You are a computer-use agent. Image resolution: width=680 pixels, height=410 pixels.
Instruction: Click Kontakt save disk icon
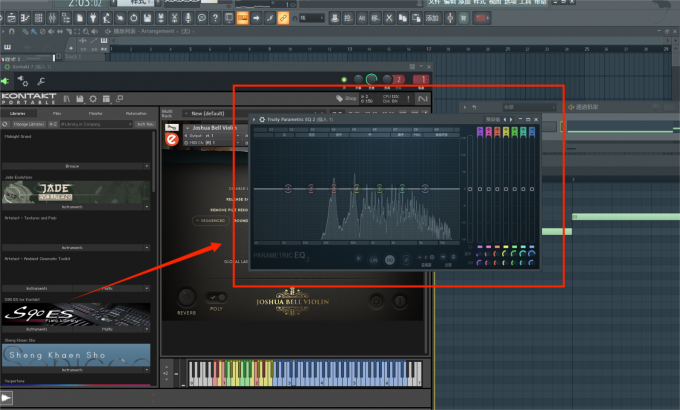tap(80, 99)
